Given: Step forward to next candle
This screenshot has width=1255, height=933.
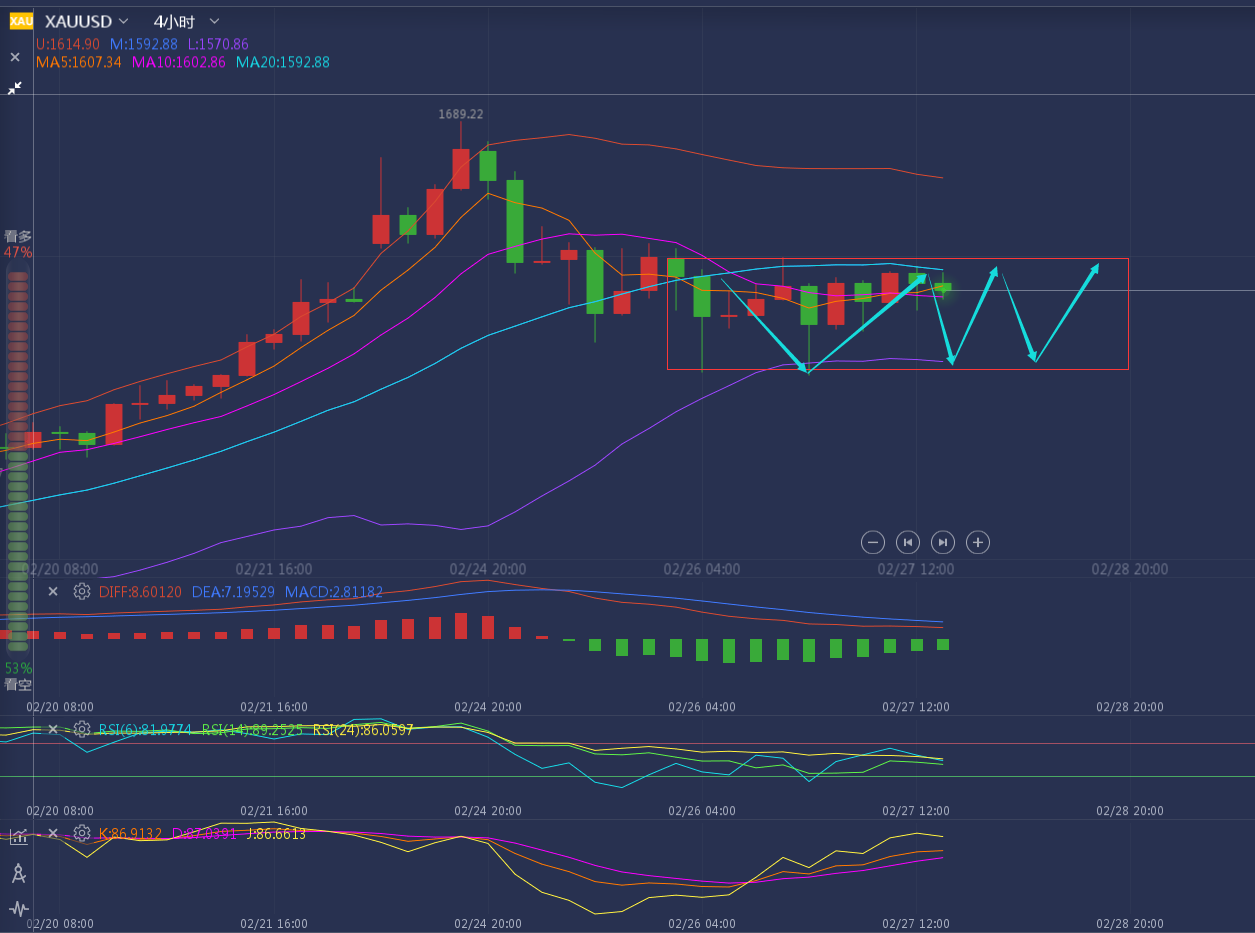Looking at the screenshot, I should 943,542.
